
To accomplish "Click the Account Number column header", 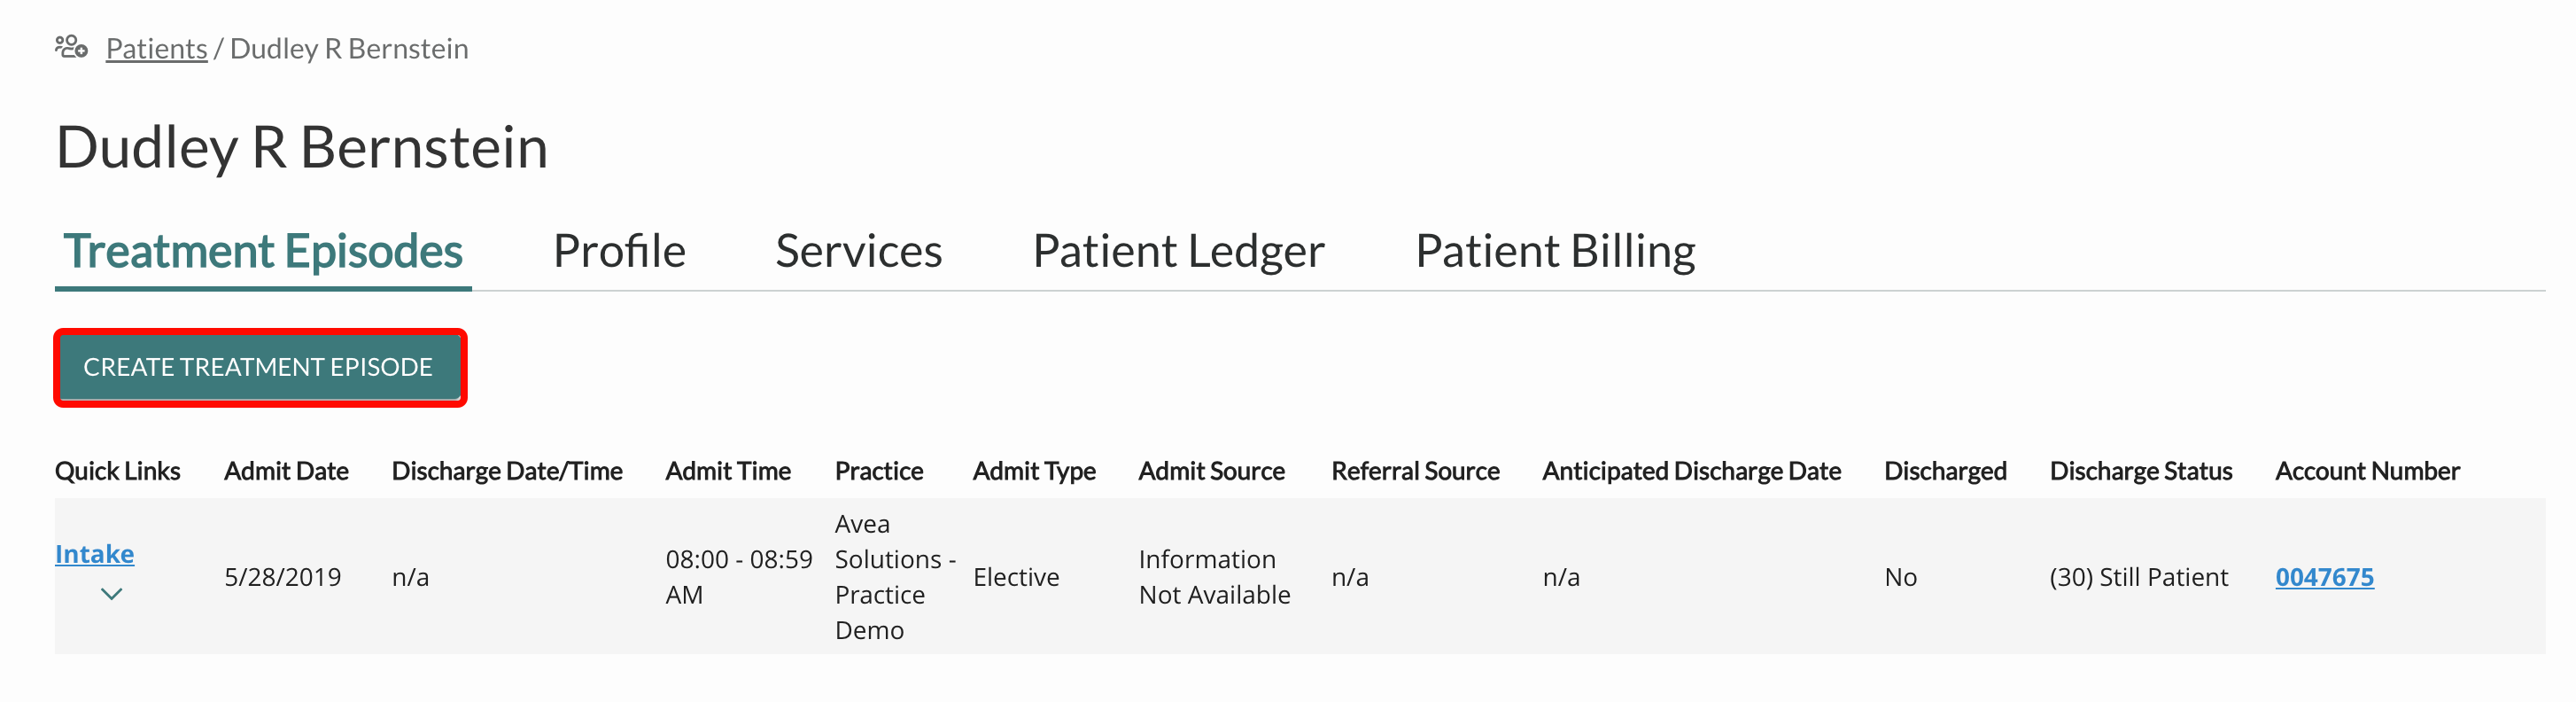I will pos(2367,471).
